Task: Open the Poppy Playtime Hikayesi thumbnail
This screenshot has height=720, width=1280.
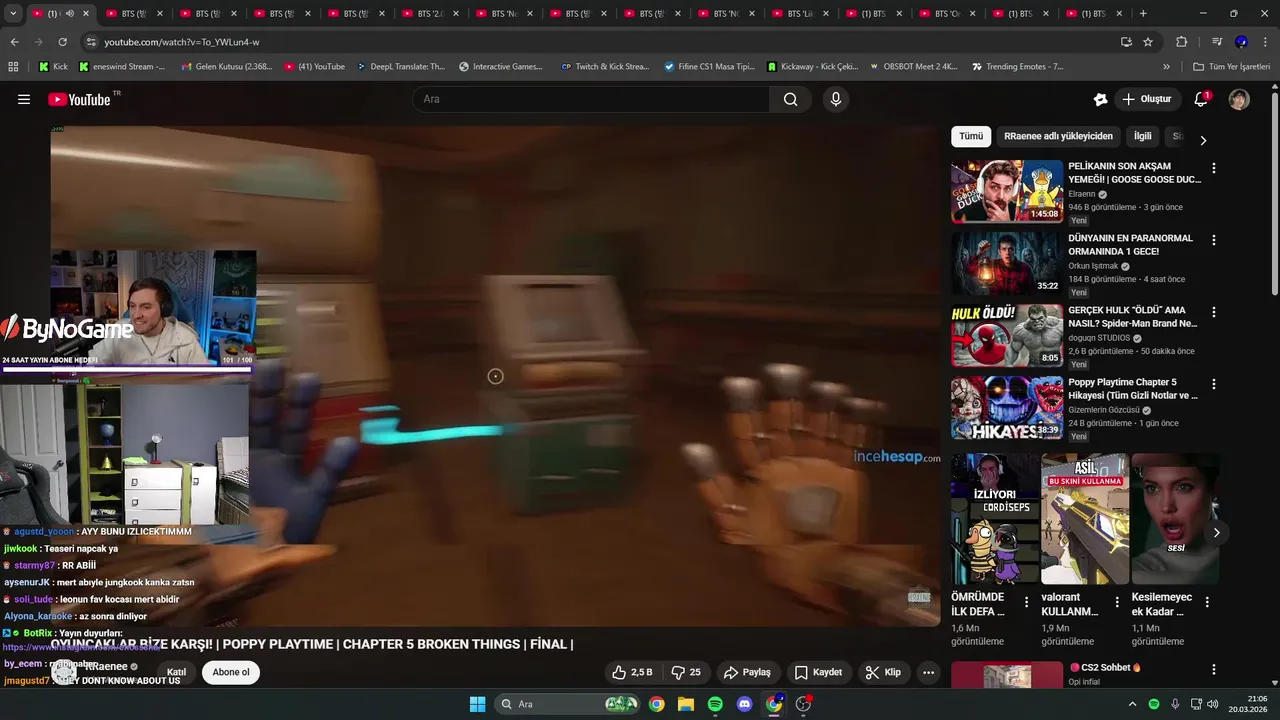Action: [1007, 408]
